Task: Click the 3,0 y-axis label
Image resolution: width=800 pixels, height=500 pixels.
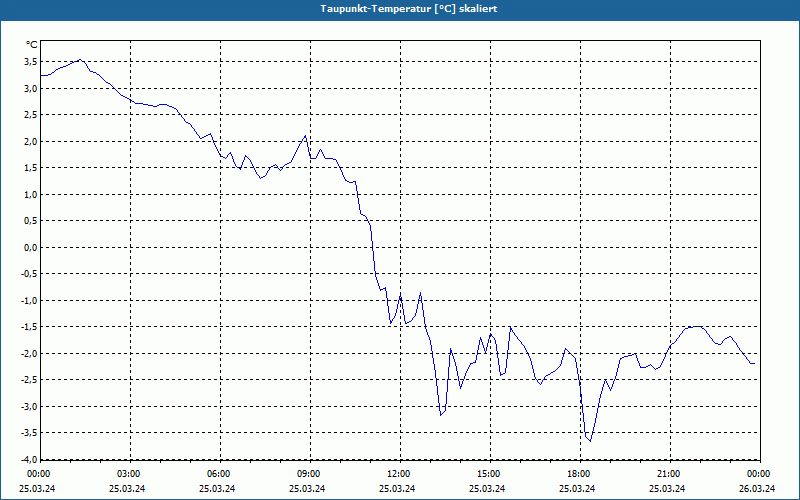Action: coord(30,88)
